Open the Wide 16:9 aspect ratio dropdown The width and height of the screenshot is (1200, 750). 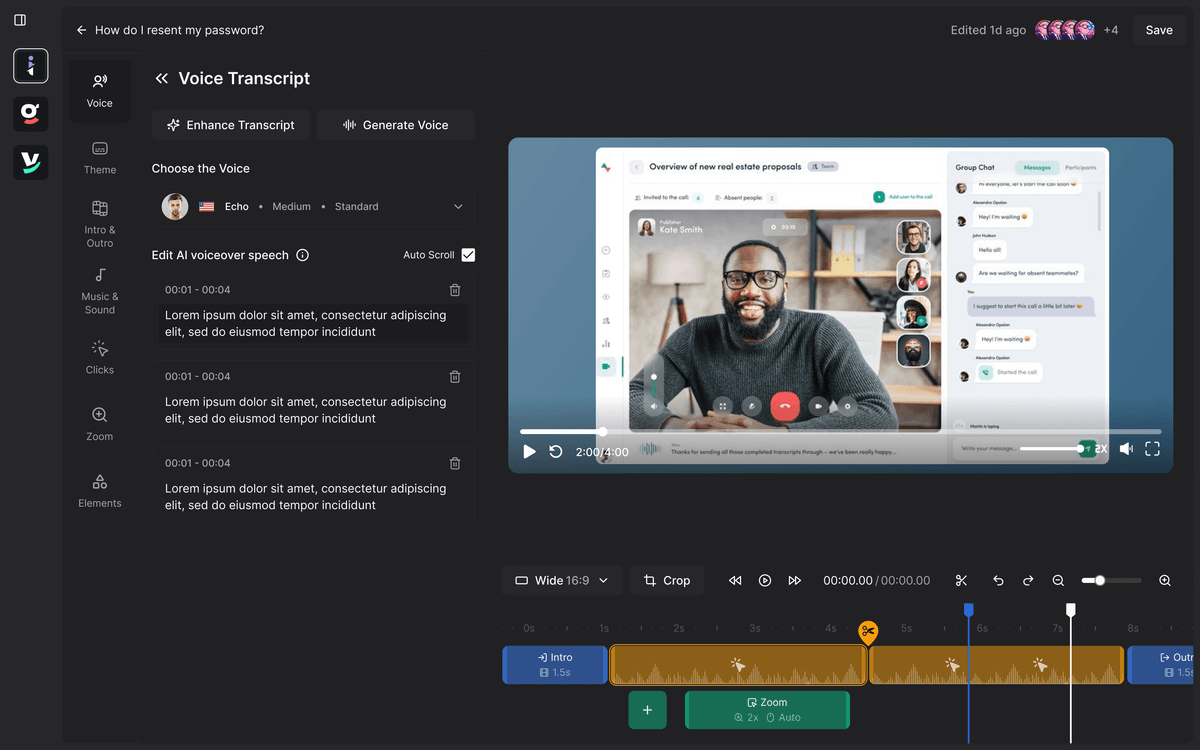pos(562,580)
